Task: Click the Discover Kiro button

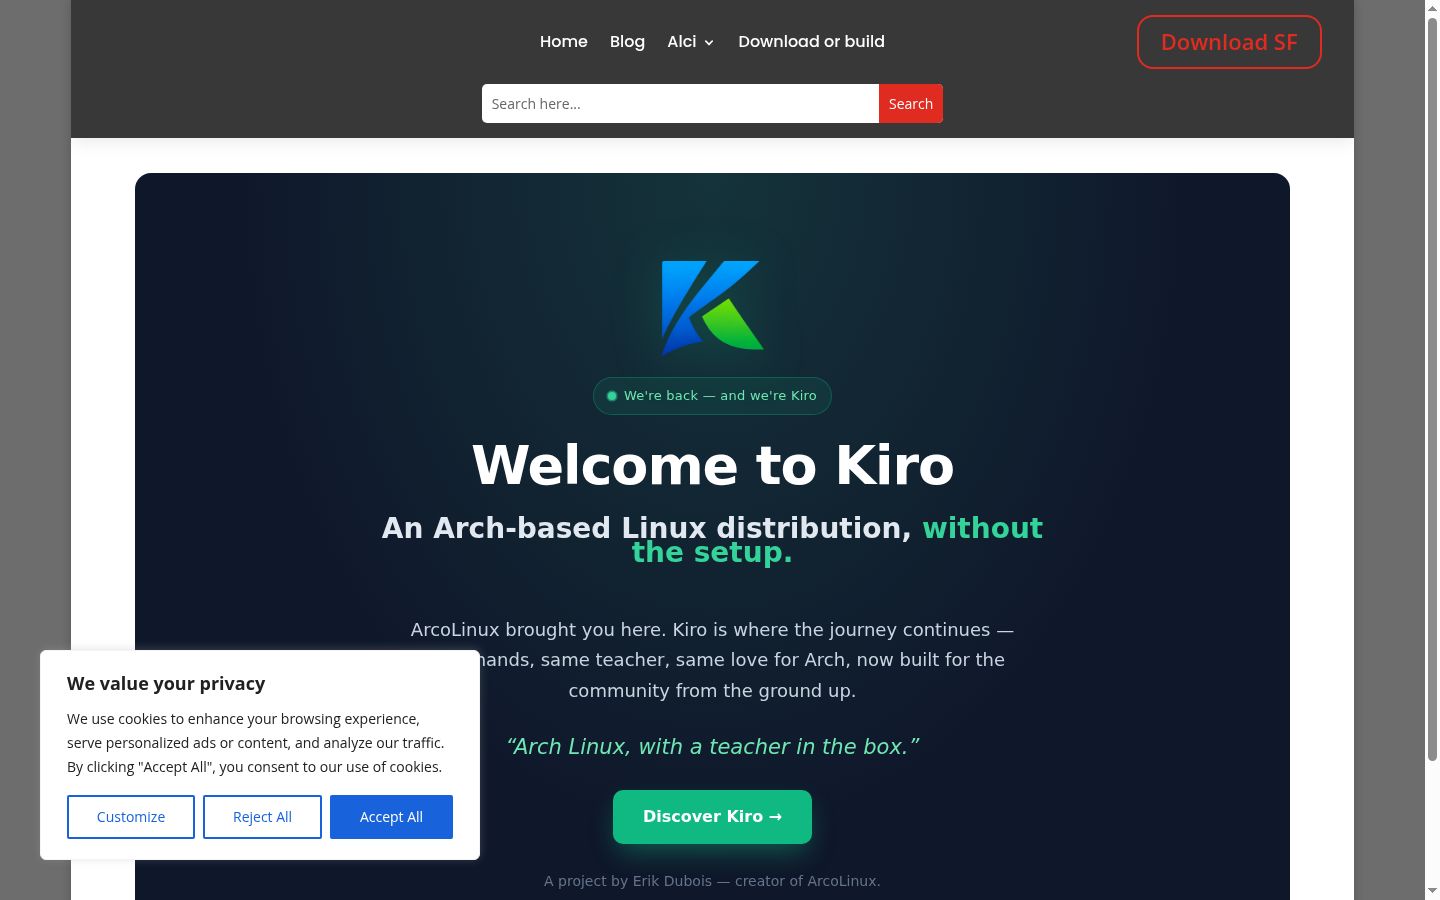Action: (712, 817)
